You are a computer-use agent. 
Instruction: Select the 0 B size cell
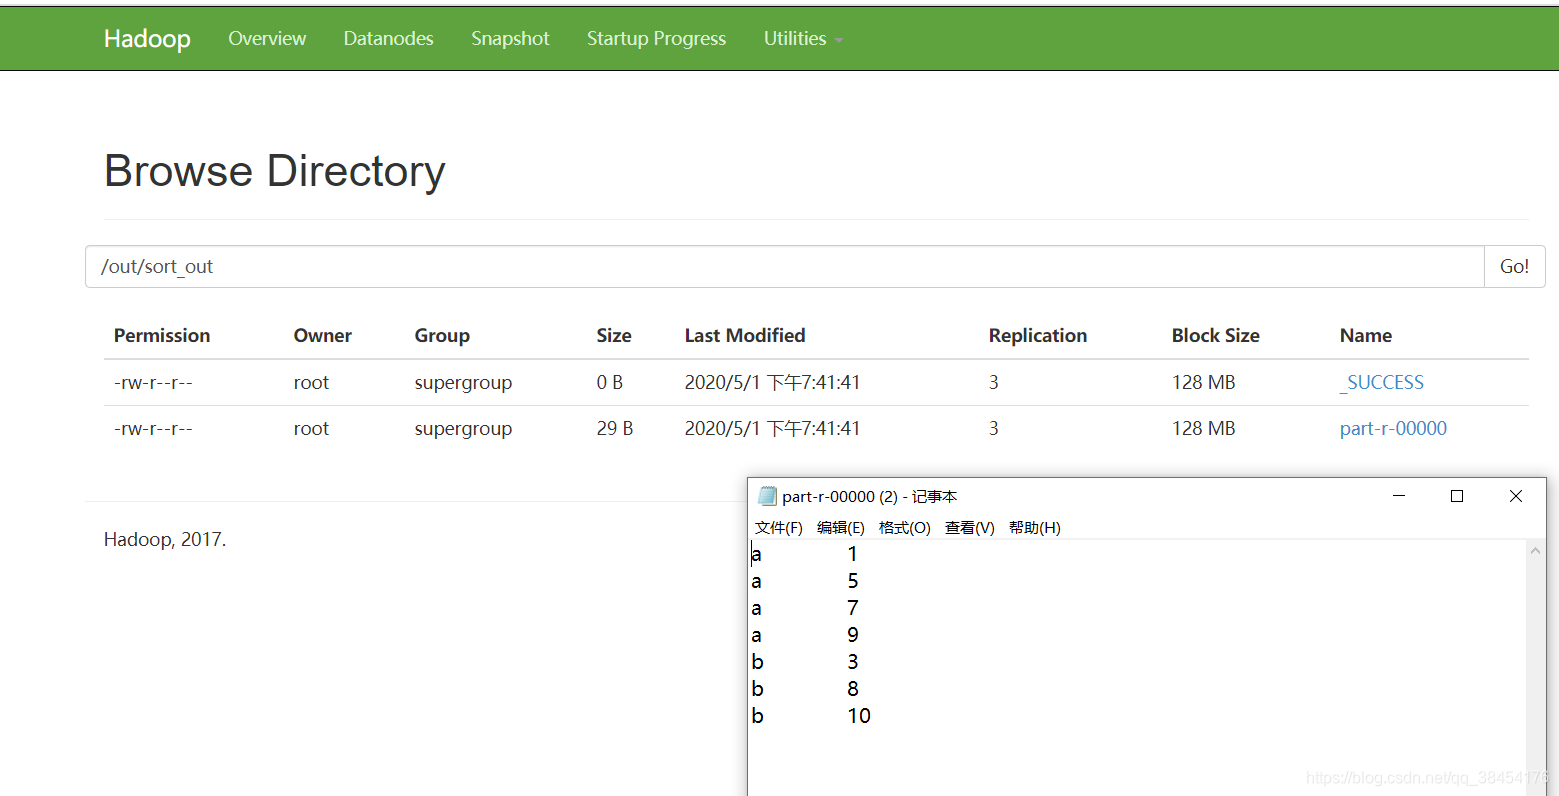(x=610, y=383)
